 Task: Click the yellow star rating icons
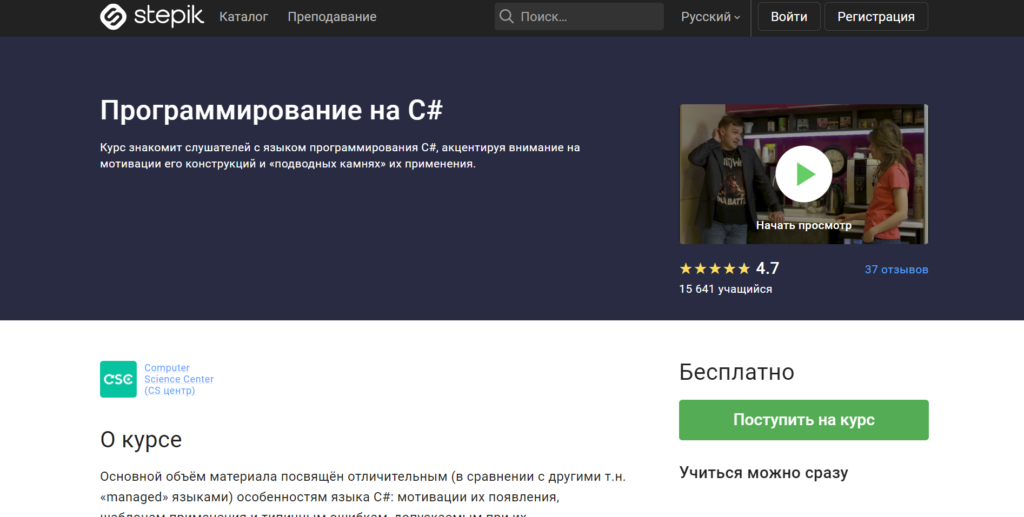click(714, 269)
